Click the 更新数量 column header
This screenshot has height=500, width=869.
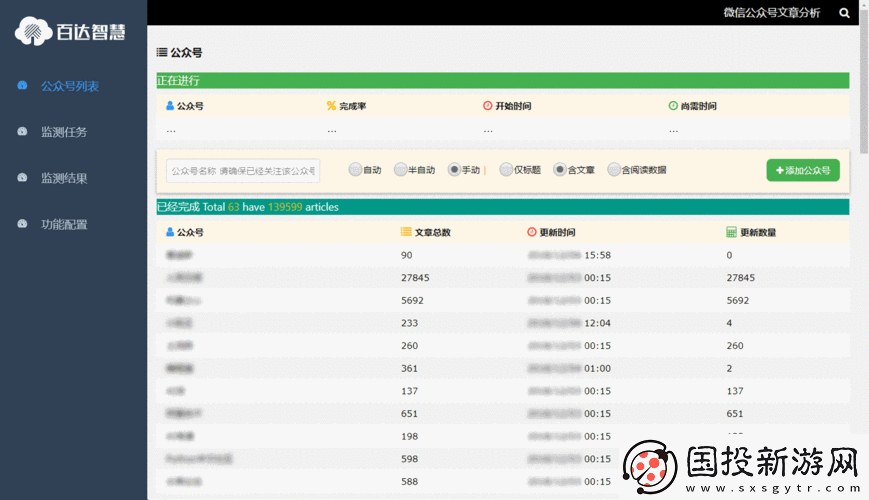[x=758, y=232]
